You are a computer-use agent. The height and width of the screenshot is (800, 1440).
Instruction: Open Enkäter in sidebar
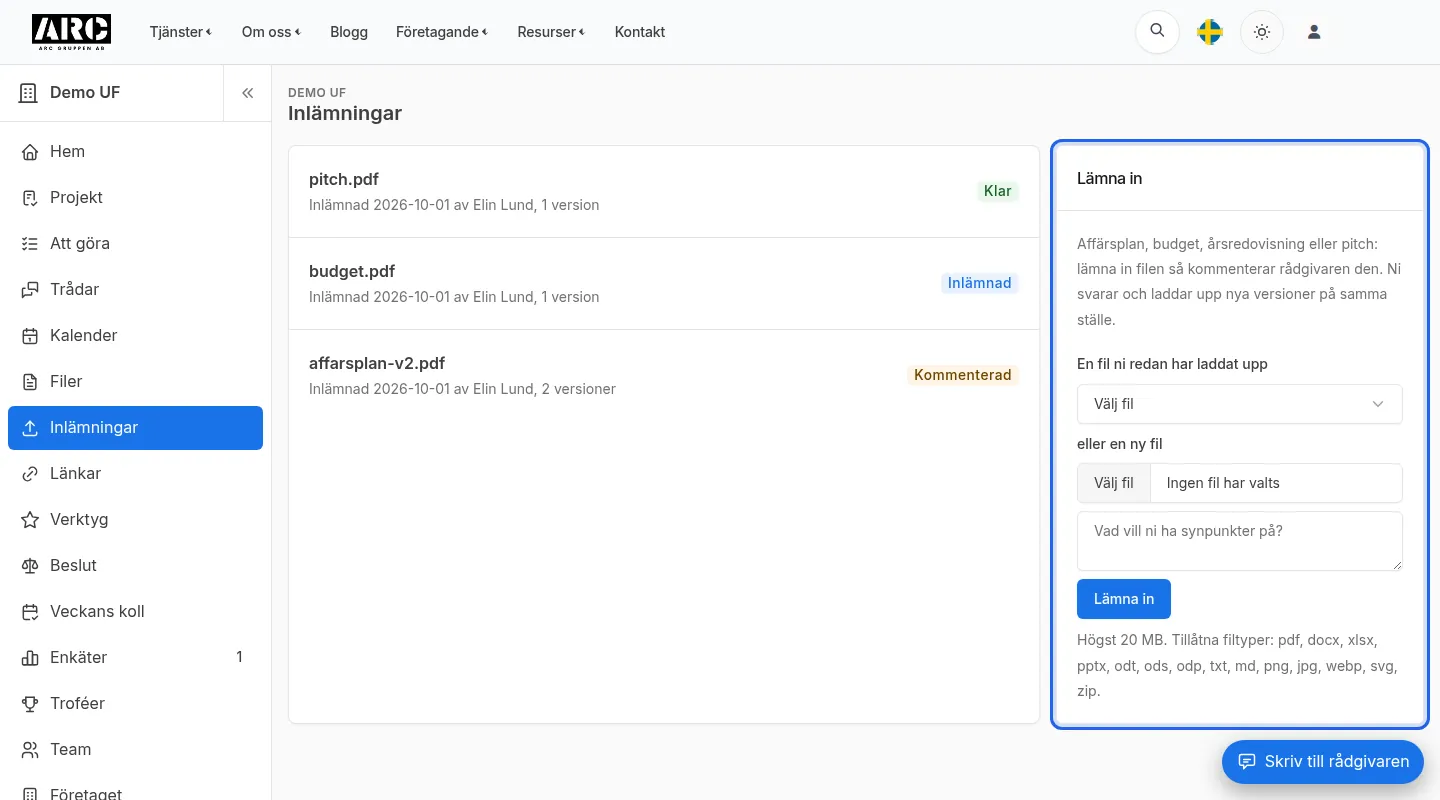point(135,658)
